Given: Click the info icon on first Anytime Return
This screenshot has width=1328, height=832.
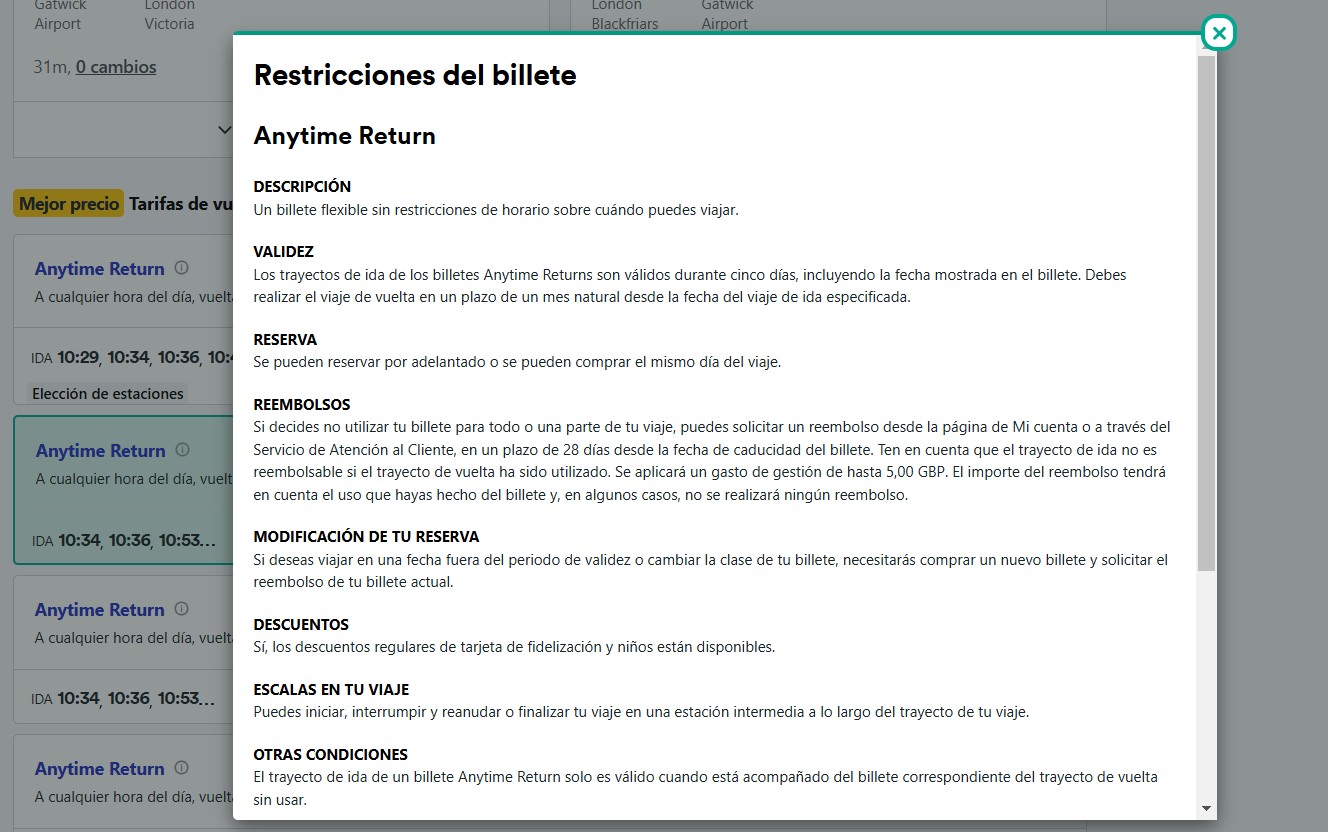Looking at the screenshot, I should [181, 268].
